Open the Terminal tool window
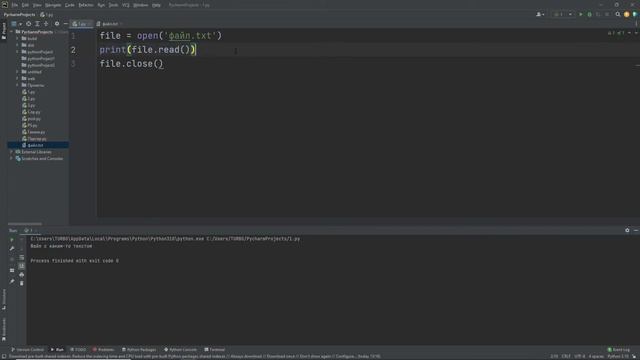Image resolution: width=640 pixels, height=360 pixels. (215, 350)
